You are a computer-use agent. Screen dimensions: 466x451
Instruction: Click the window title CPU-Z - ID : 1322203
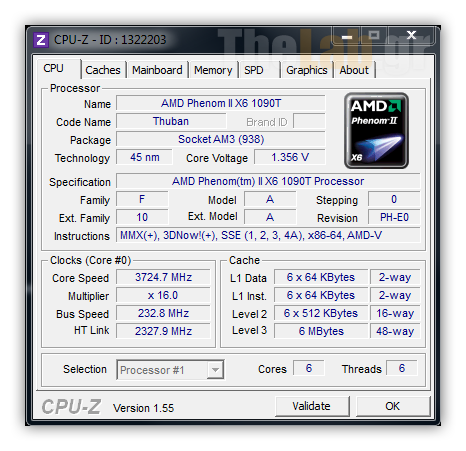pyautogui.click(x=110, y=40)
